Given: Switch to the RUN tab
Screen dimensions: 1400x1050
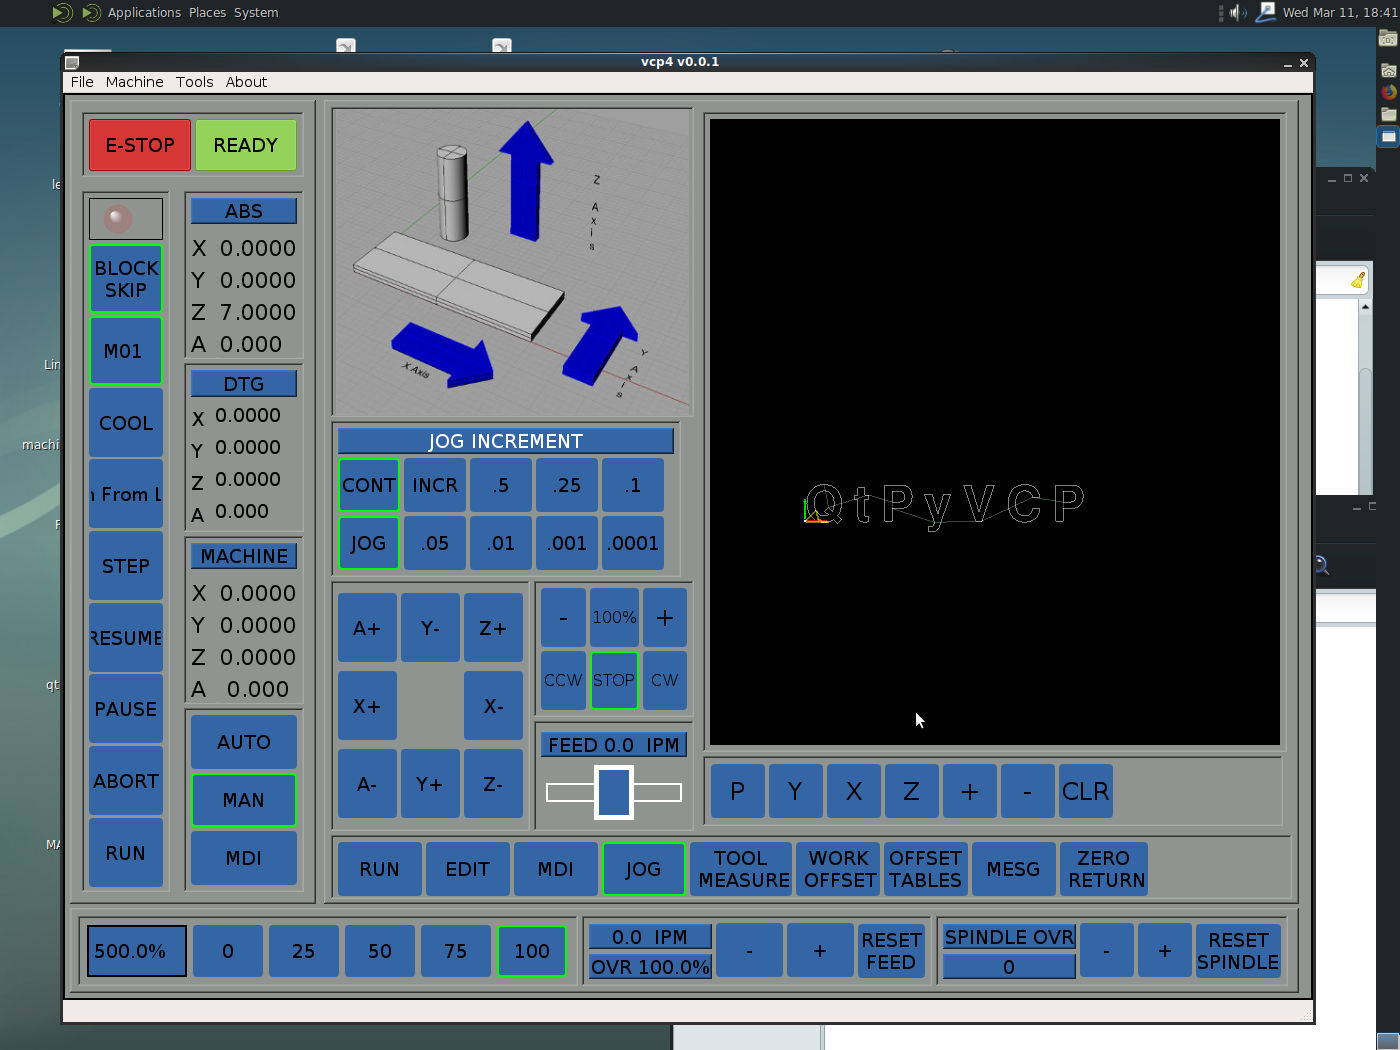Looking at the screenshot, I should pos(380,869).
